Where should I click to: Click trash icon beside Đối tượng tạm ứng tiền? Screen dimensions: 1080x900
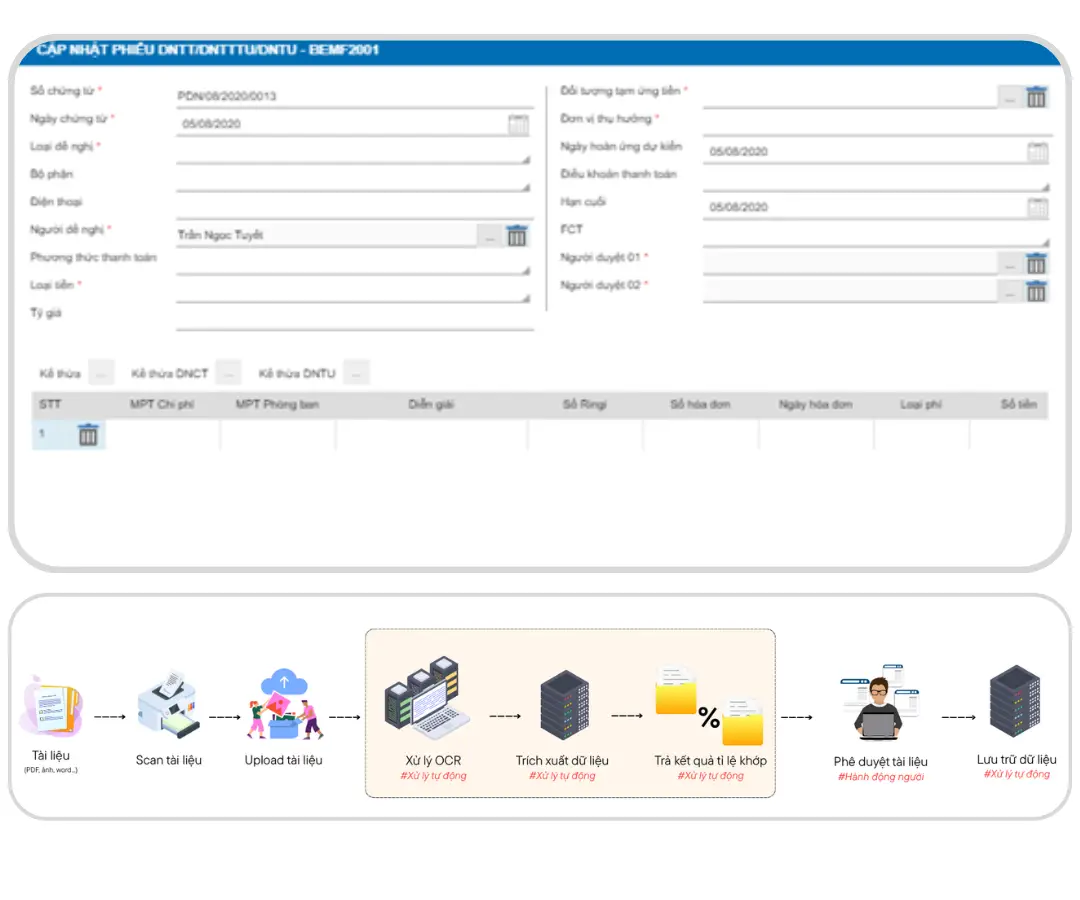pos(1037,97)
